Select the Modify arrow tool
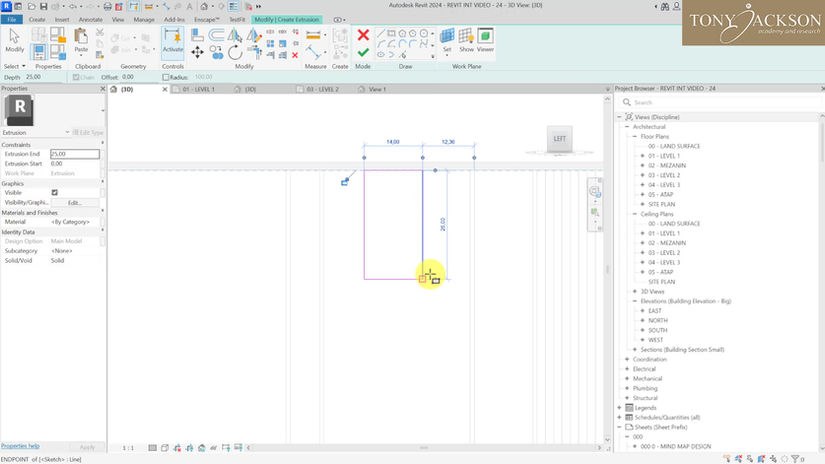 [14, 41]
